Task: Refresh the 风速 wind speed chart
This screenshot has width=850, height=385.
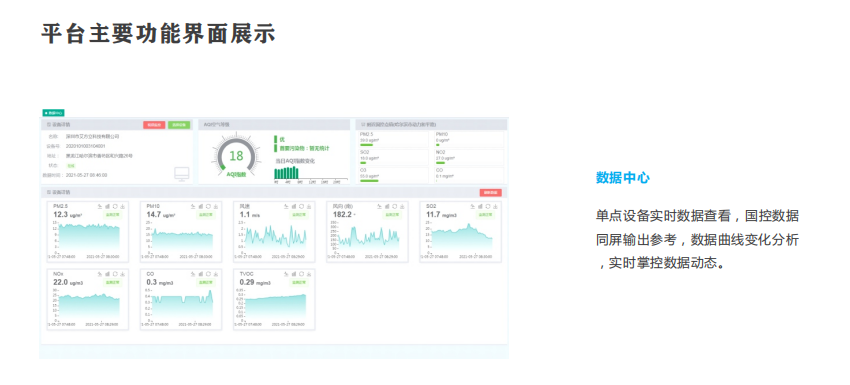Action: click(x=301, y=206)
